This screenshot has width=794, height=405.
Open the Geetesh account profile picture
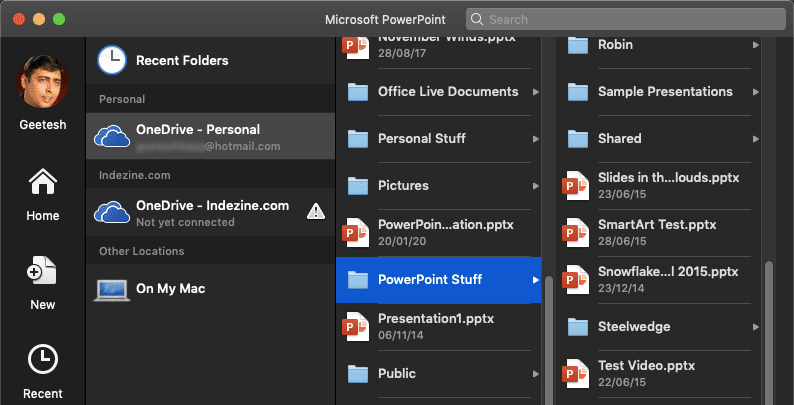pos(43,83)
